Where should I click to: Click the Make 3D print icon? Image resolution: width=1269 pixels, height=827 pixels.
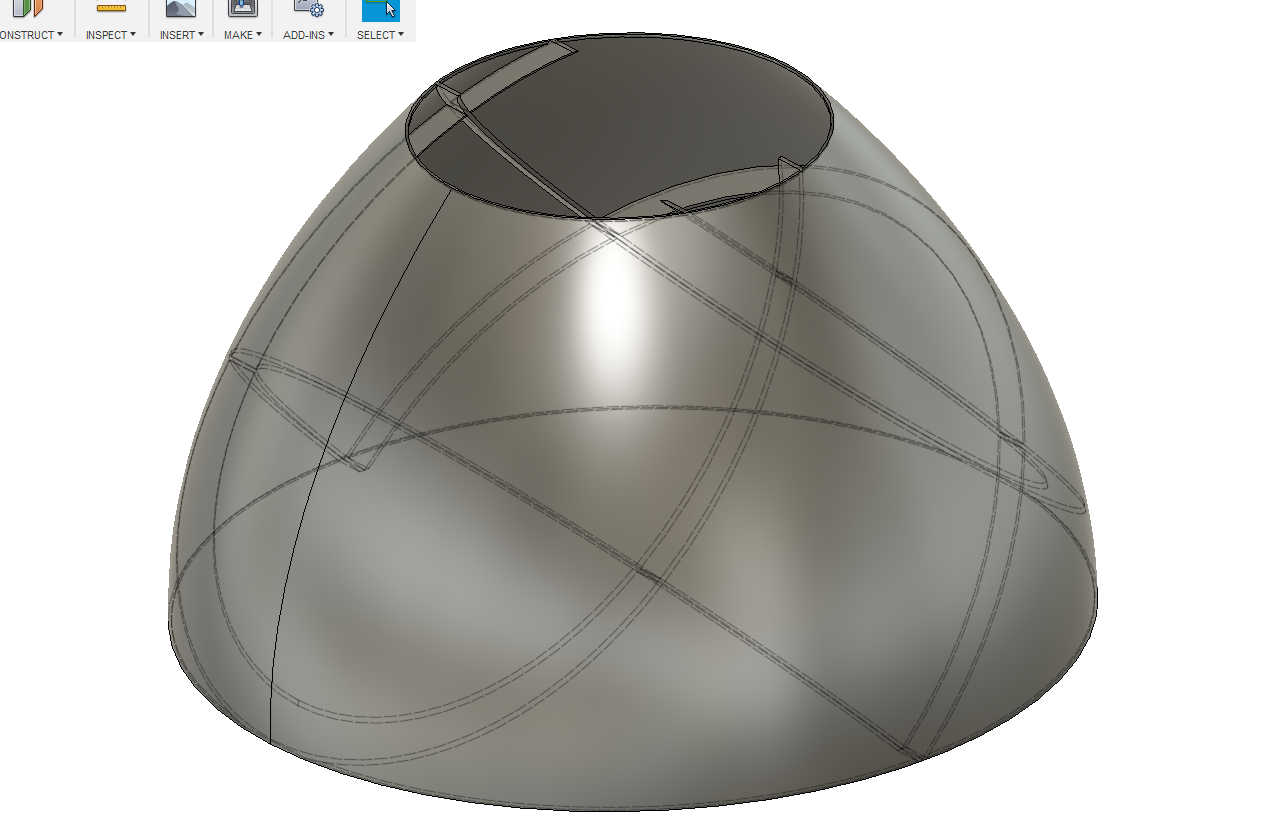(242, 10)
